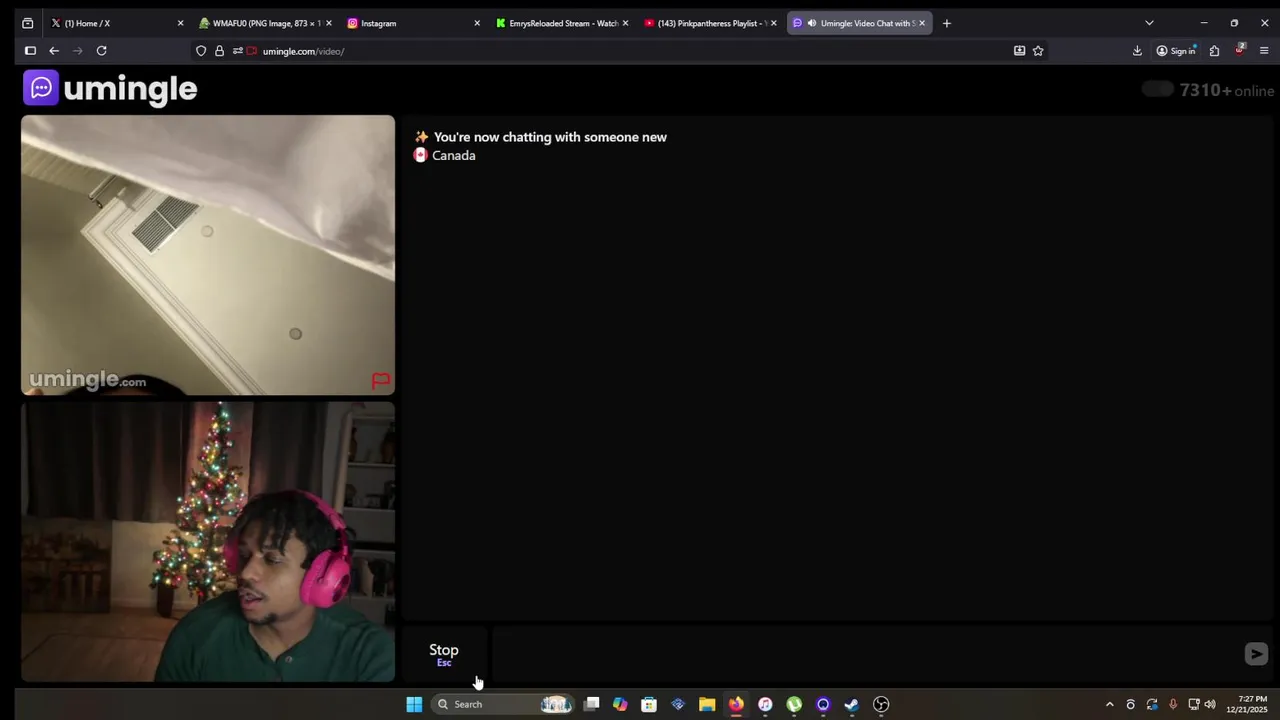Toggle reader view icon in address bar
Image resolution: width=1280 pixels, height=720 pixels.
click(1019, 51)
